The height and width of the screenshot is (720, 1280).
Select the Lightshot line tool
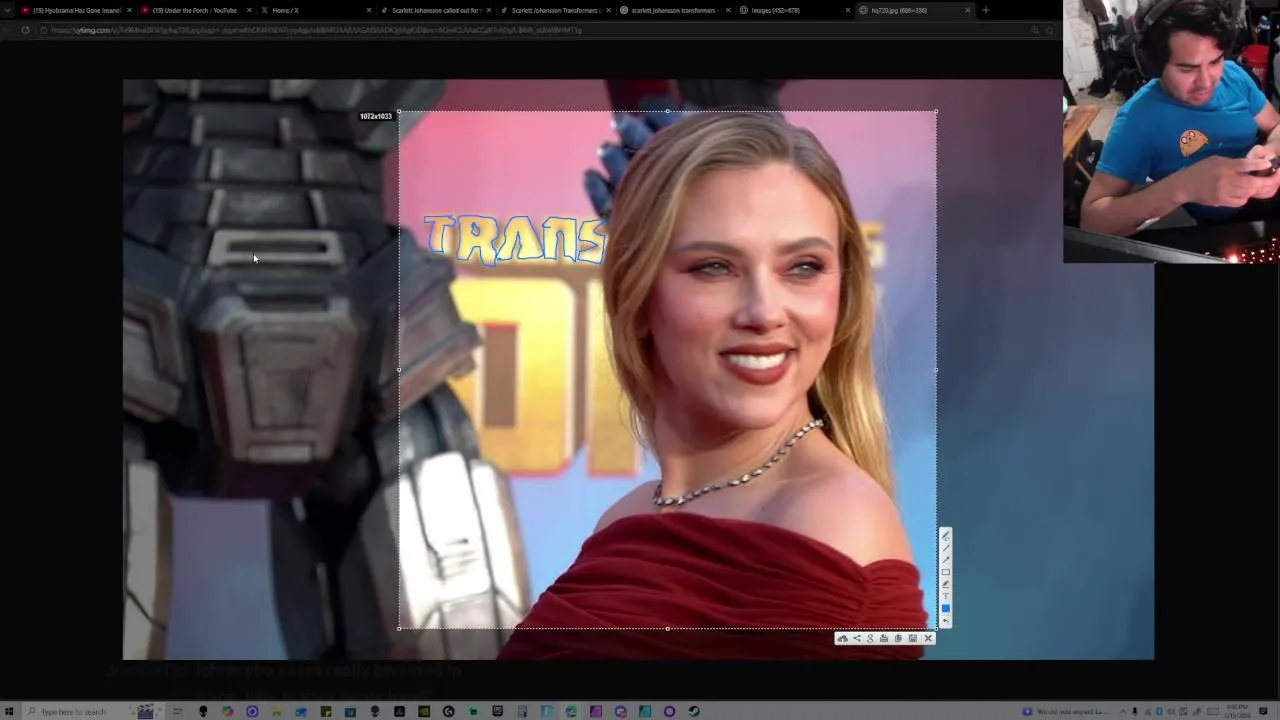pos(945,548)
